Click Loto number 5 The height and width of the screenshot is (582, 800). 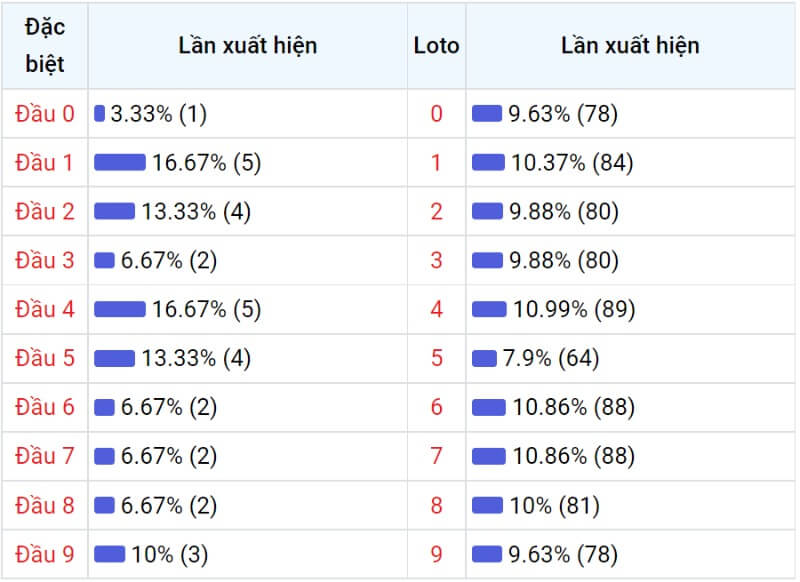436,358
